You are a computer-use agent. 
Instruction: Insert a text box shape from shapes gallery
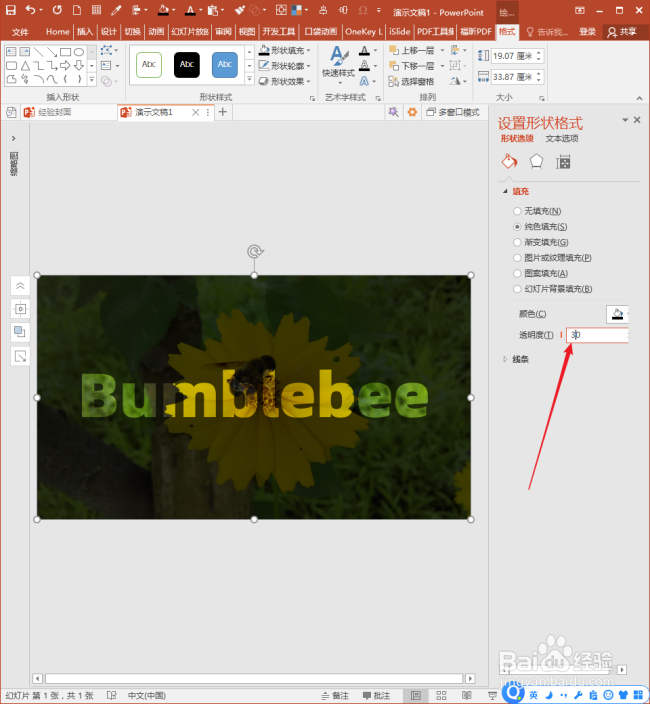click(x=11, y=52)
